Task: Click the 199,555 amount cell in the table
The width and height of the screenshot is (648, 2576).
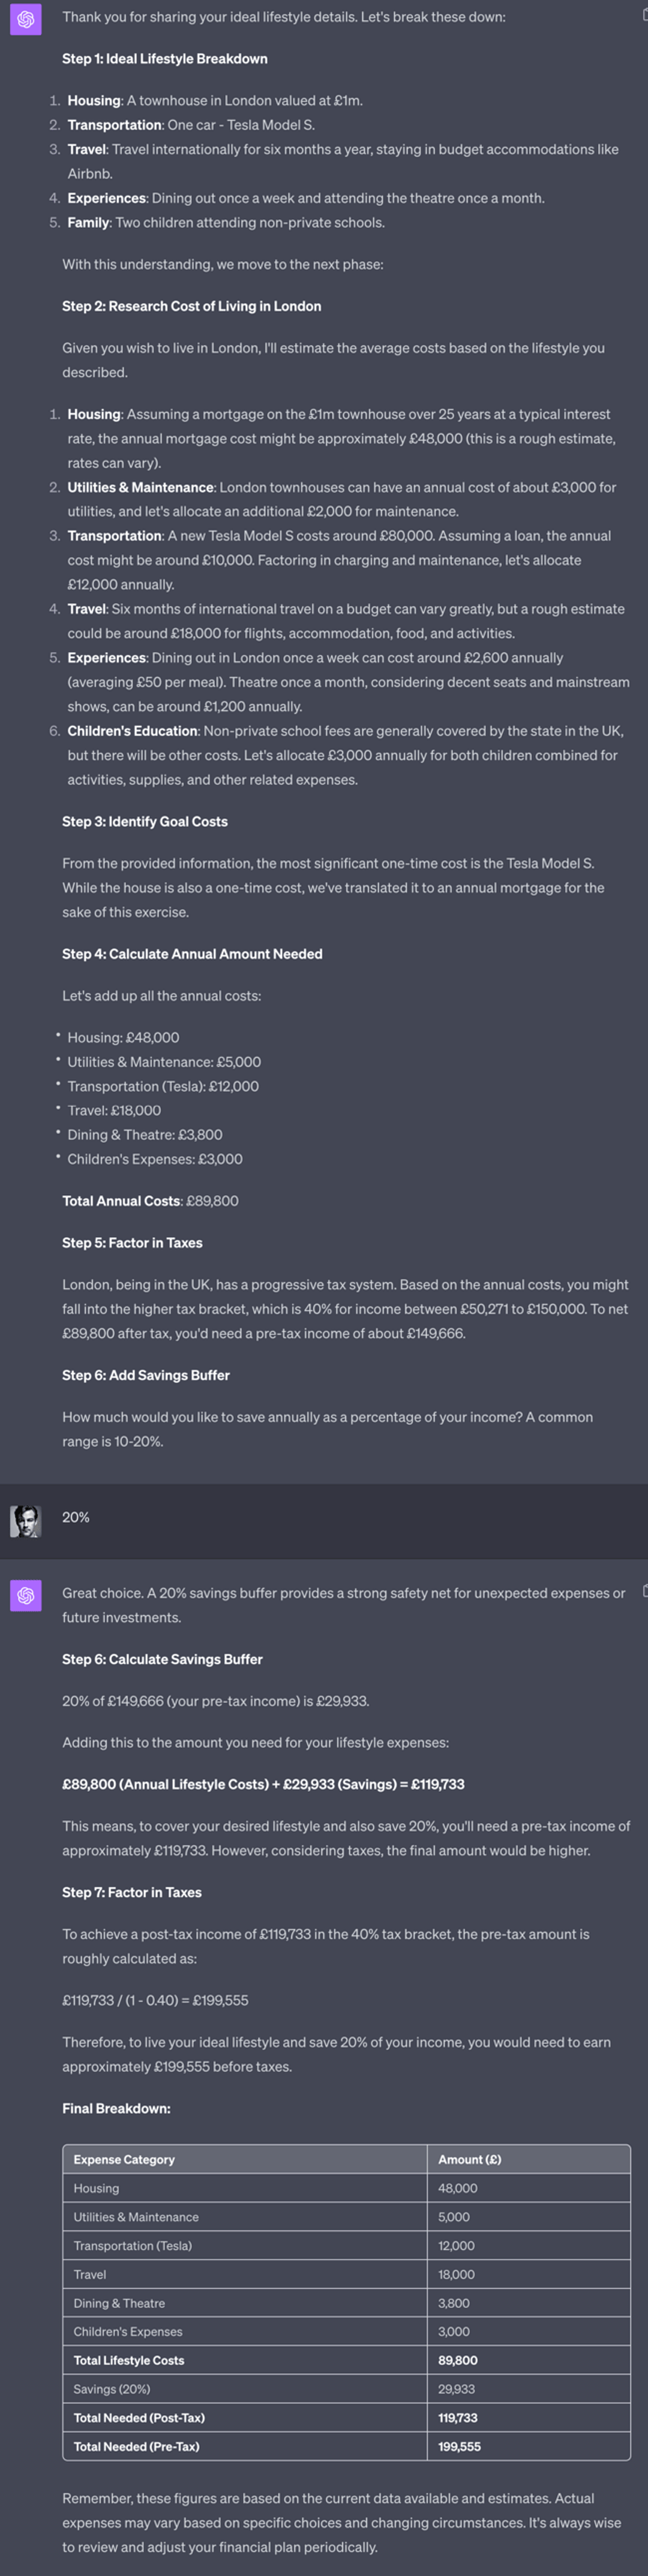Action: (459, 2446)
